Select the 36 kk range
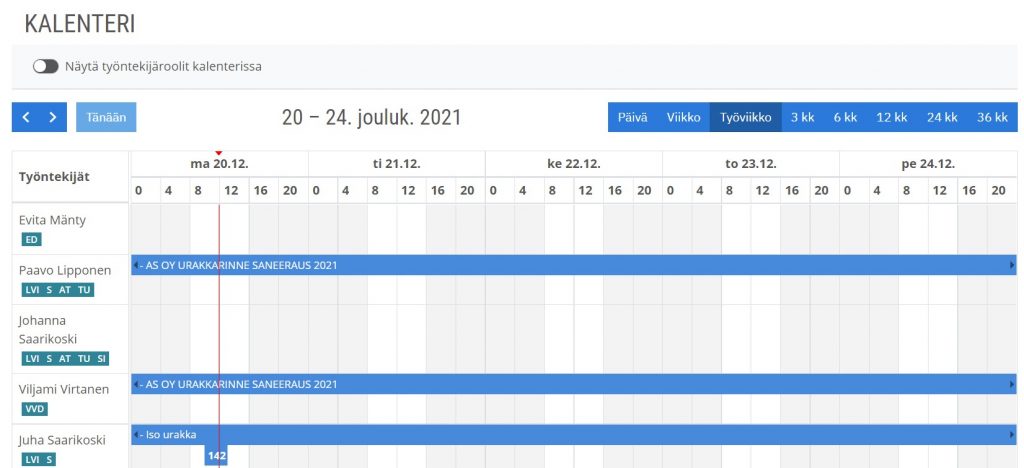The height and width of the screenshot is (468, 1024). [x=992, y=117]
